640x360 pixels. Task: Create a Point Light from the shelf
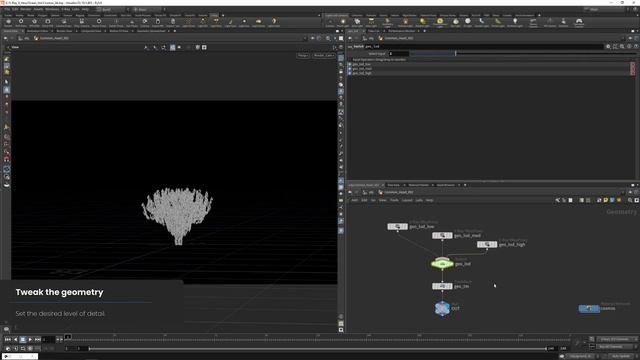click(343, 22)
